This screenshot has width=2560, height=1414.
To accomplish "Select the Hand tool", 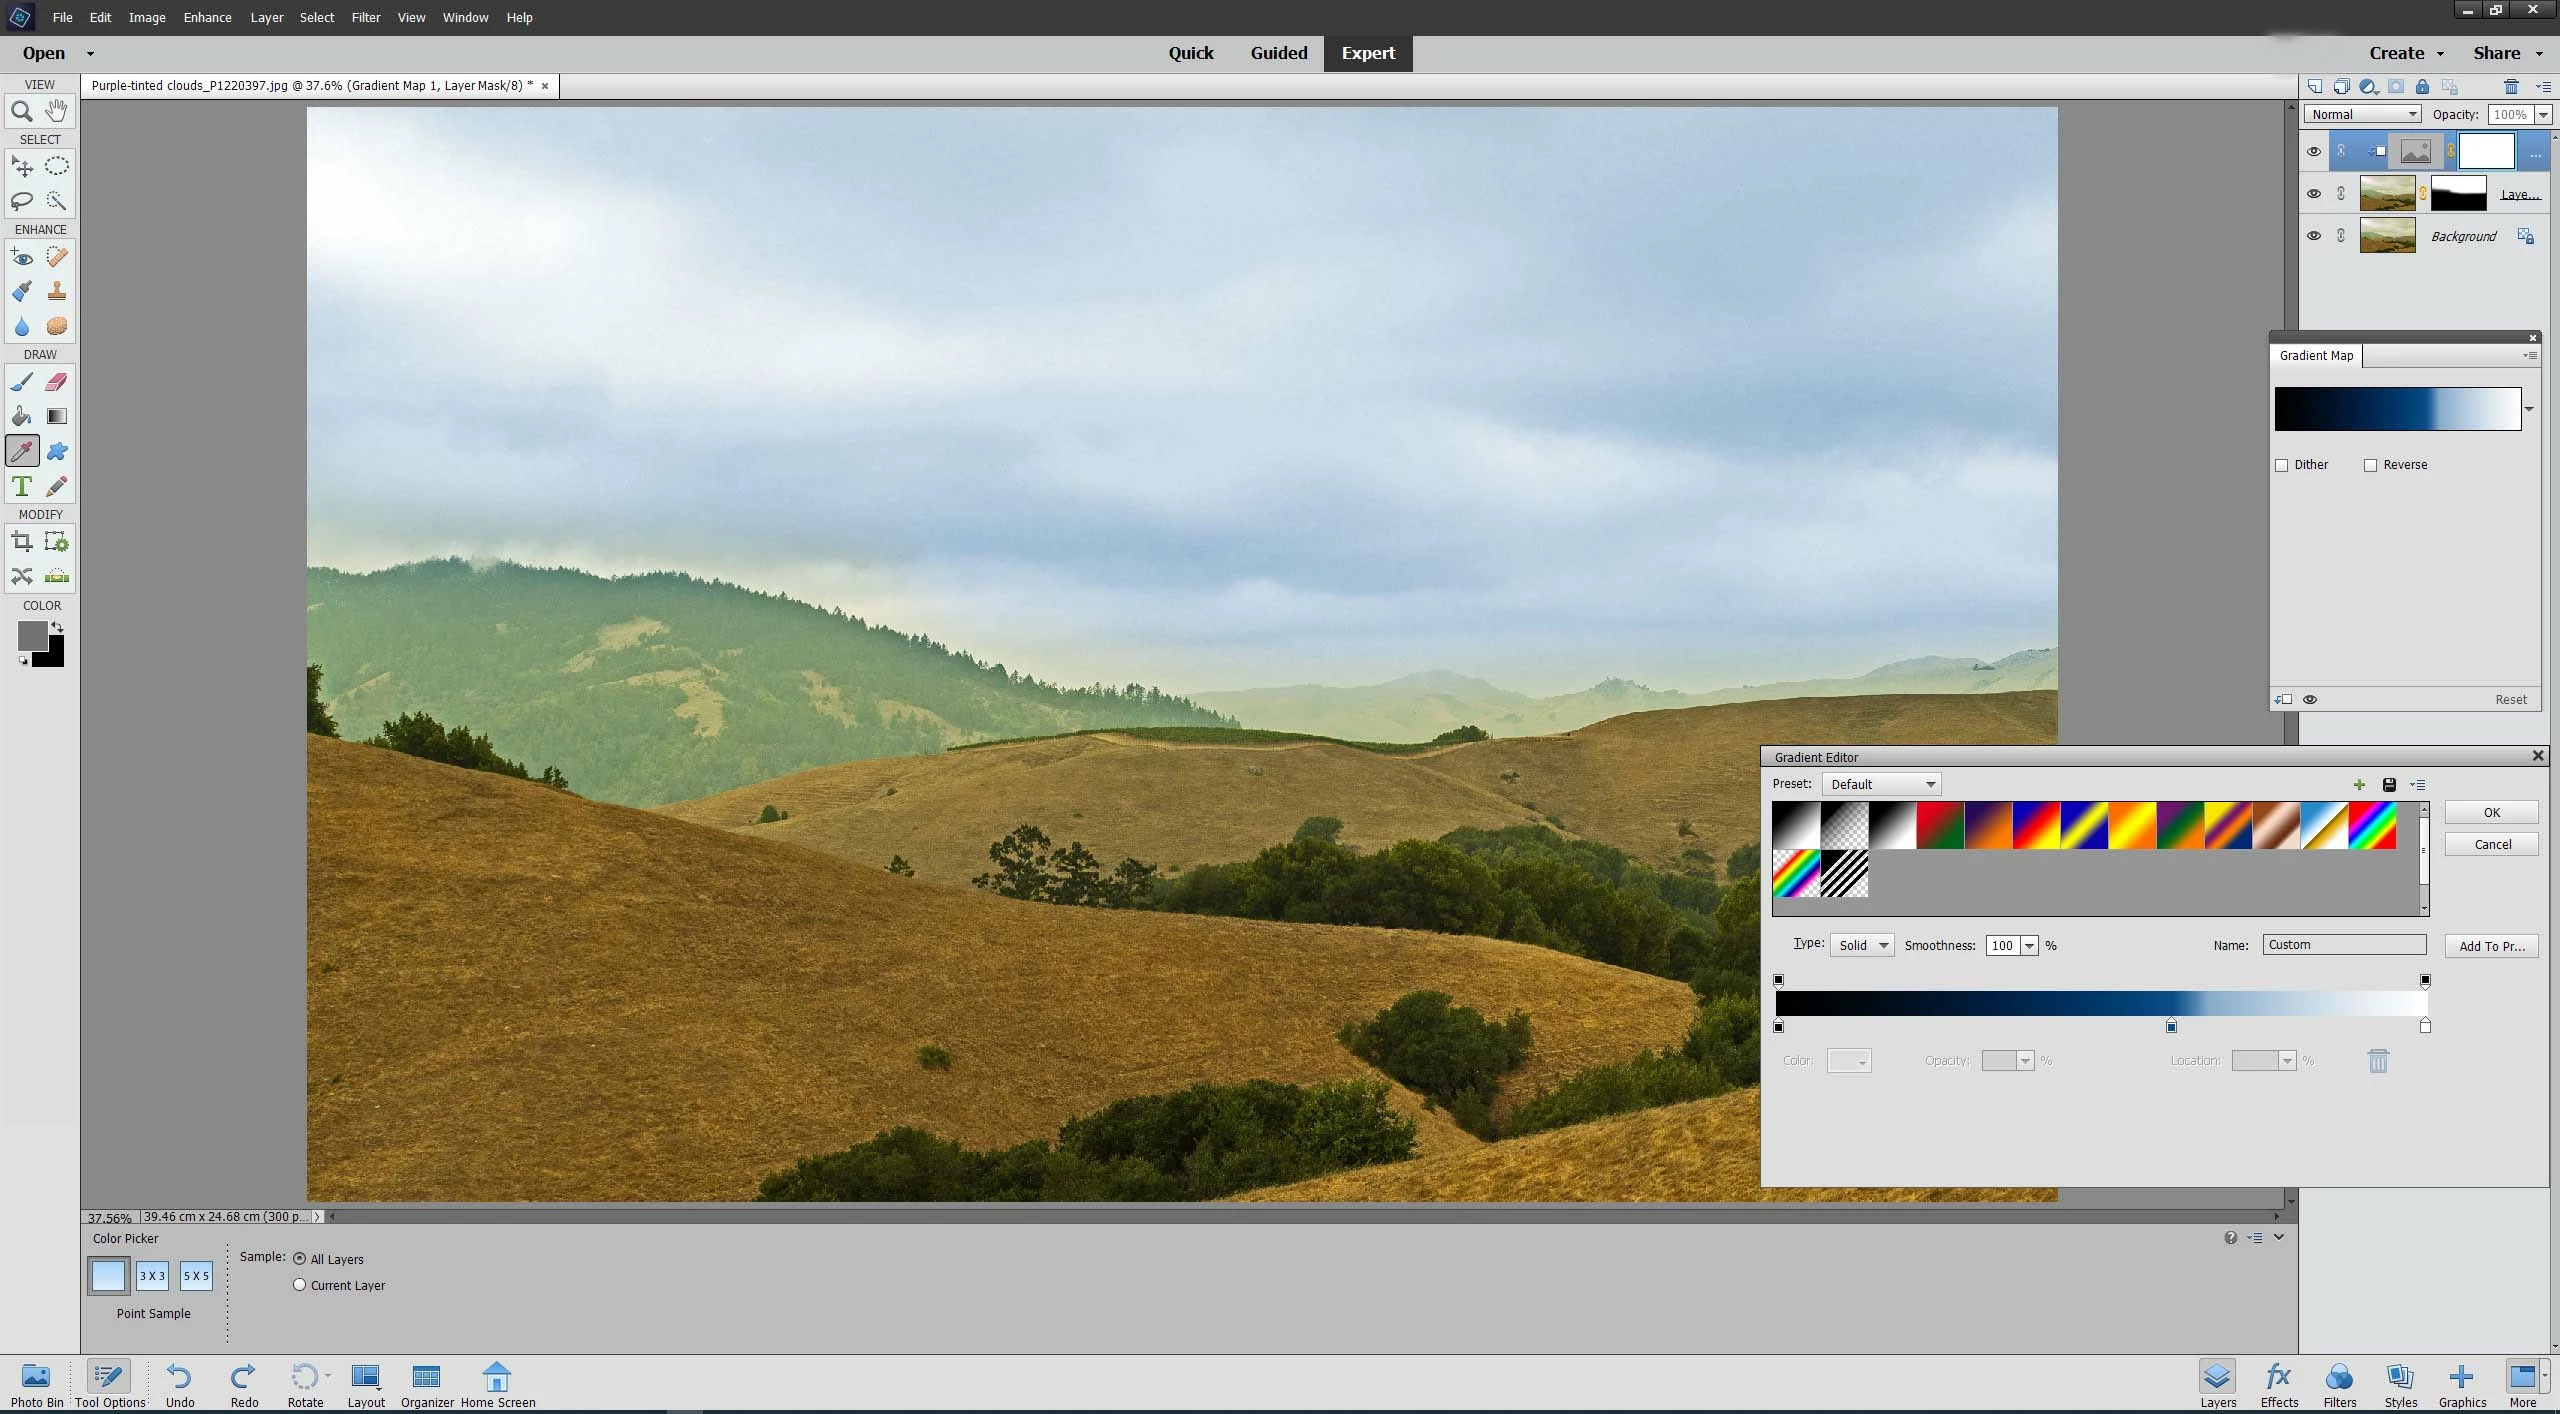I will coord(57,110).
